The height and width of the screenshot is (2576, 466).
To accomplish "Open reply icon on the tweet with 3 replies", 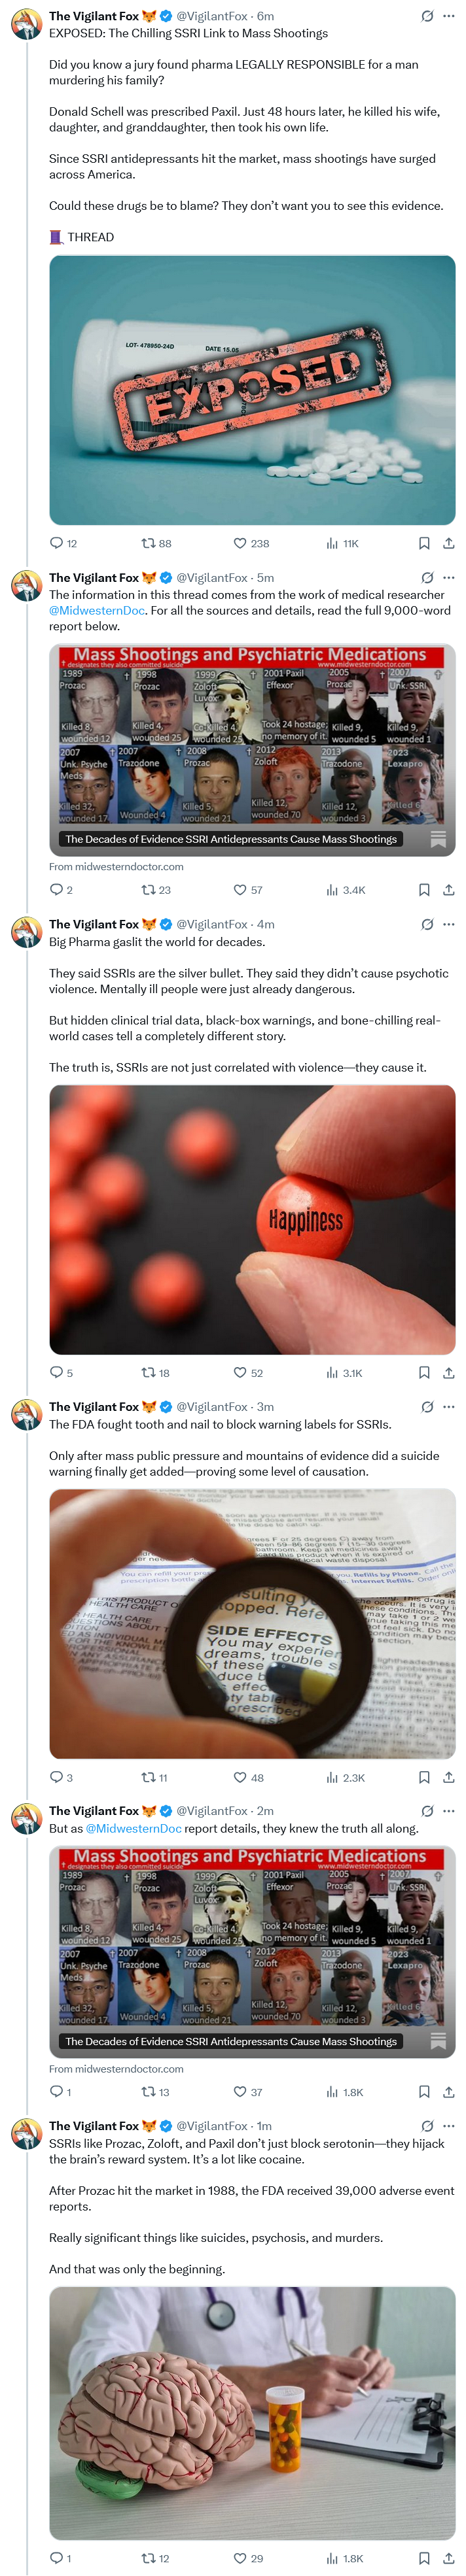I will pyautogui.click(x=57, y=1777).
